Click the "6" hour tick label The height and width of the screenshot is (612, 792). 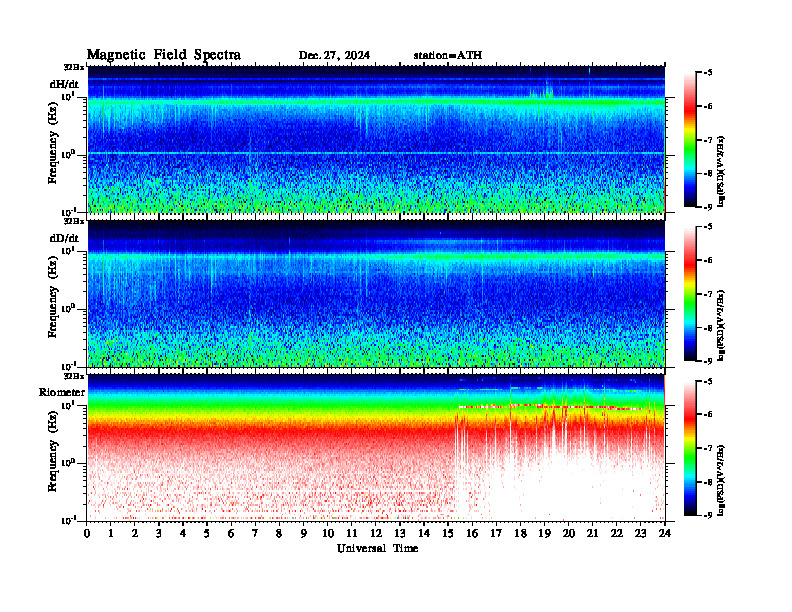point(231,533)
